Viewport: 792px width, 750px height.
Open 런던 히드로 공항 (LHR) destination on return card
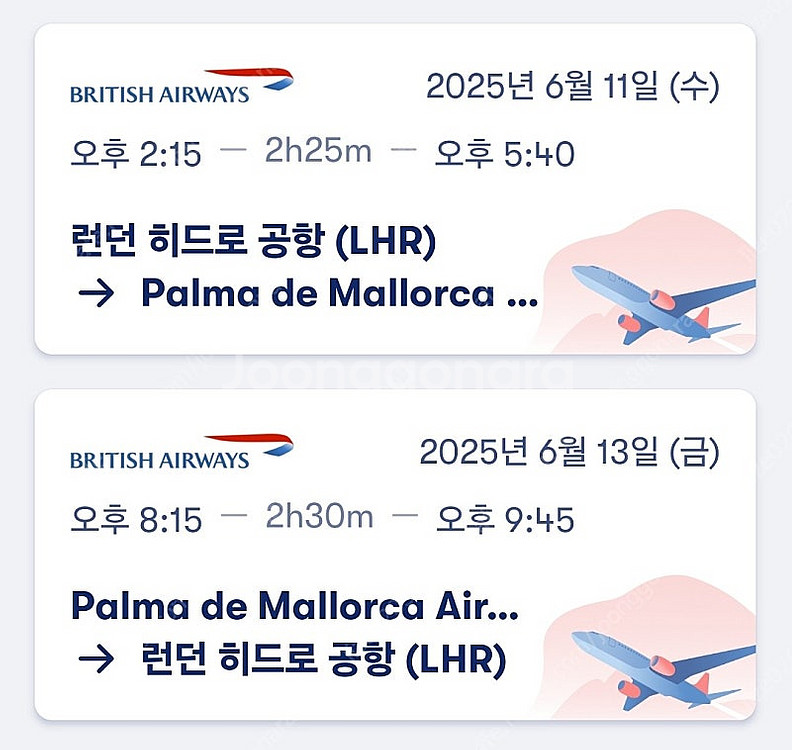click(x=323, y=659)
